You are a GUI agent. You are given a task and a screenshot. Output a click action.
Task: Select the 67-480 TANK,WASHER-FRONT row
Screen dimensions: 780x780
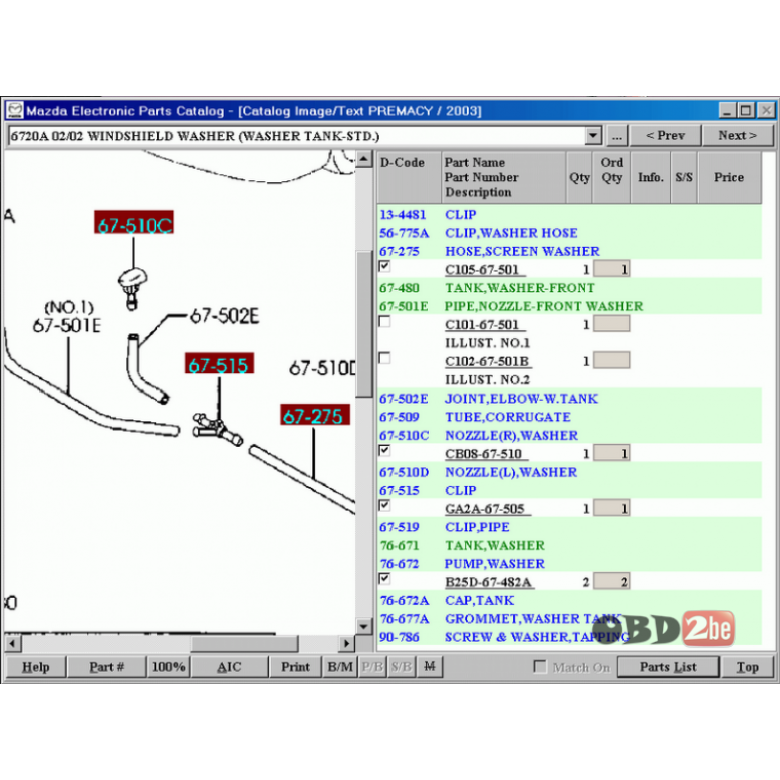[x=569, y=288]
